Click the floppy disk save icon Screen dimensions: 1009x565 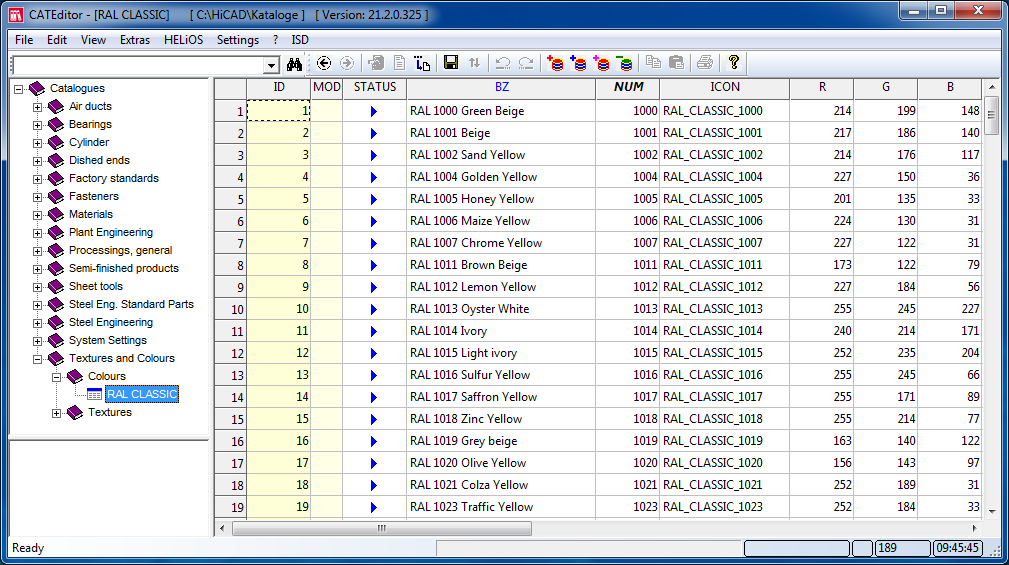coord(451,63)
